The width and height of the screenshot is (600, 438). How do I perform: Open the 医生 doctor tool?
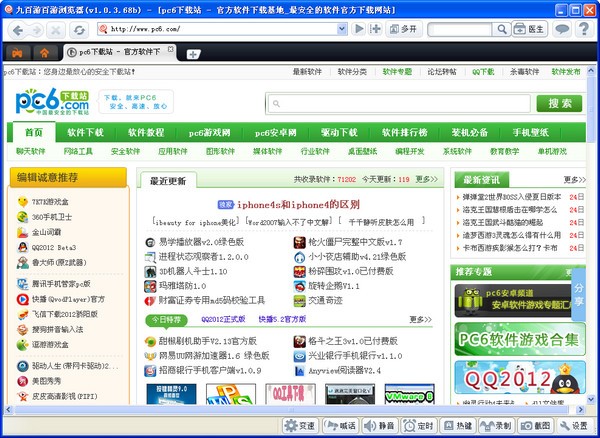[530, 29]
